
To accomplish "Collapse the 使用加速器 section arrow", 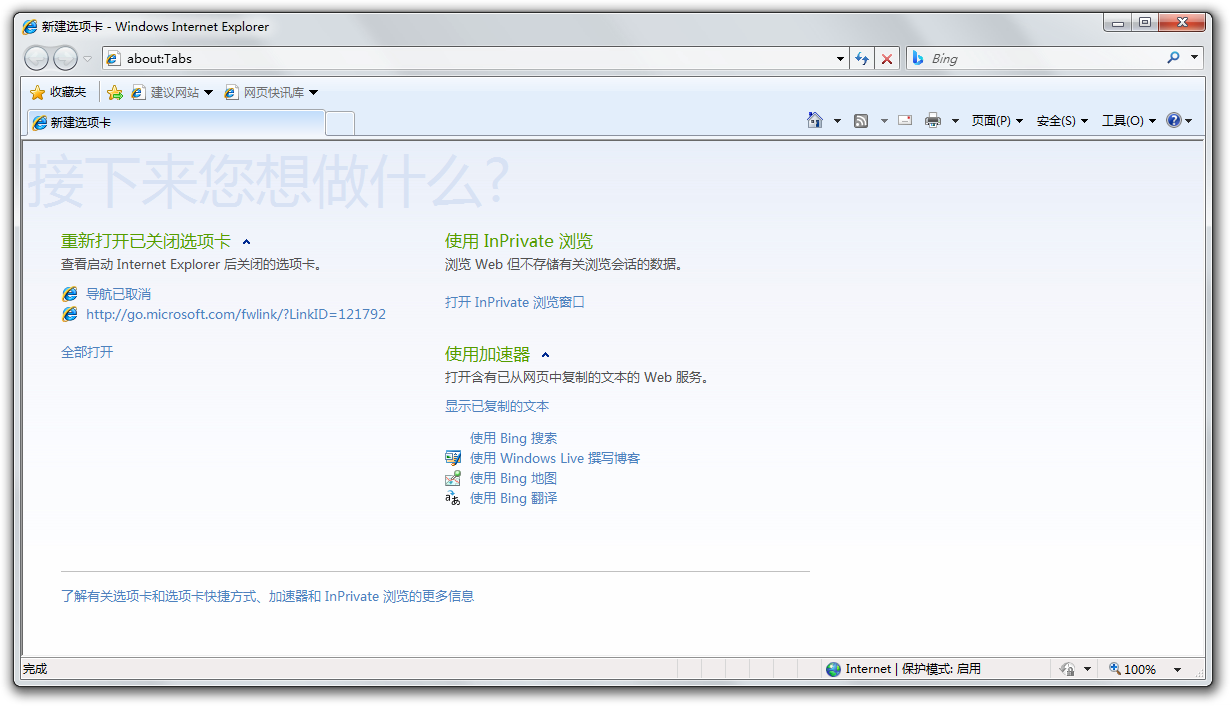I will 545,355.
